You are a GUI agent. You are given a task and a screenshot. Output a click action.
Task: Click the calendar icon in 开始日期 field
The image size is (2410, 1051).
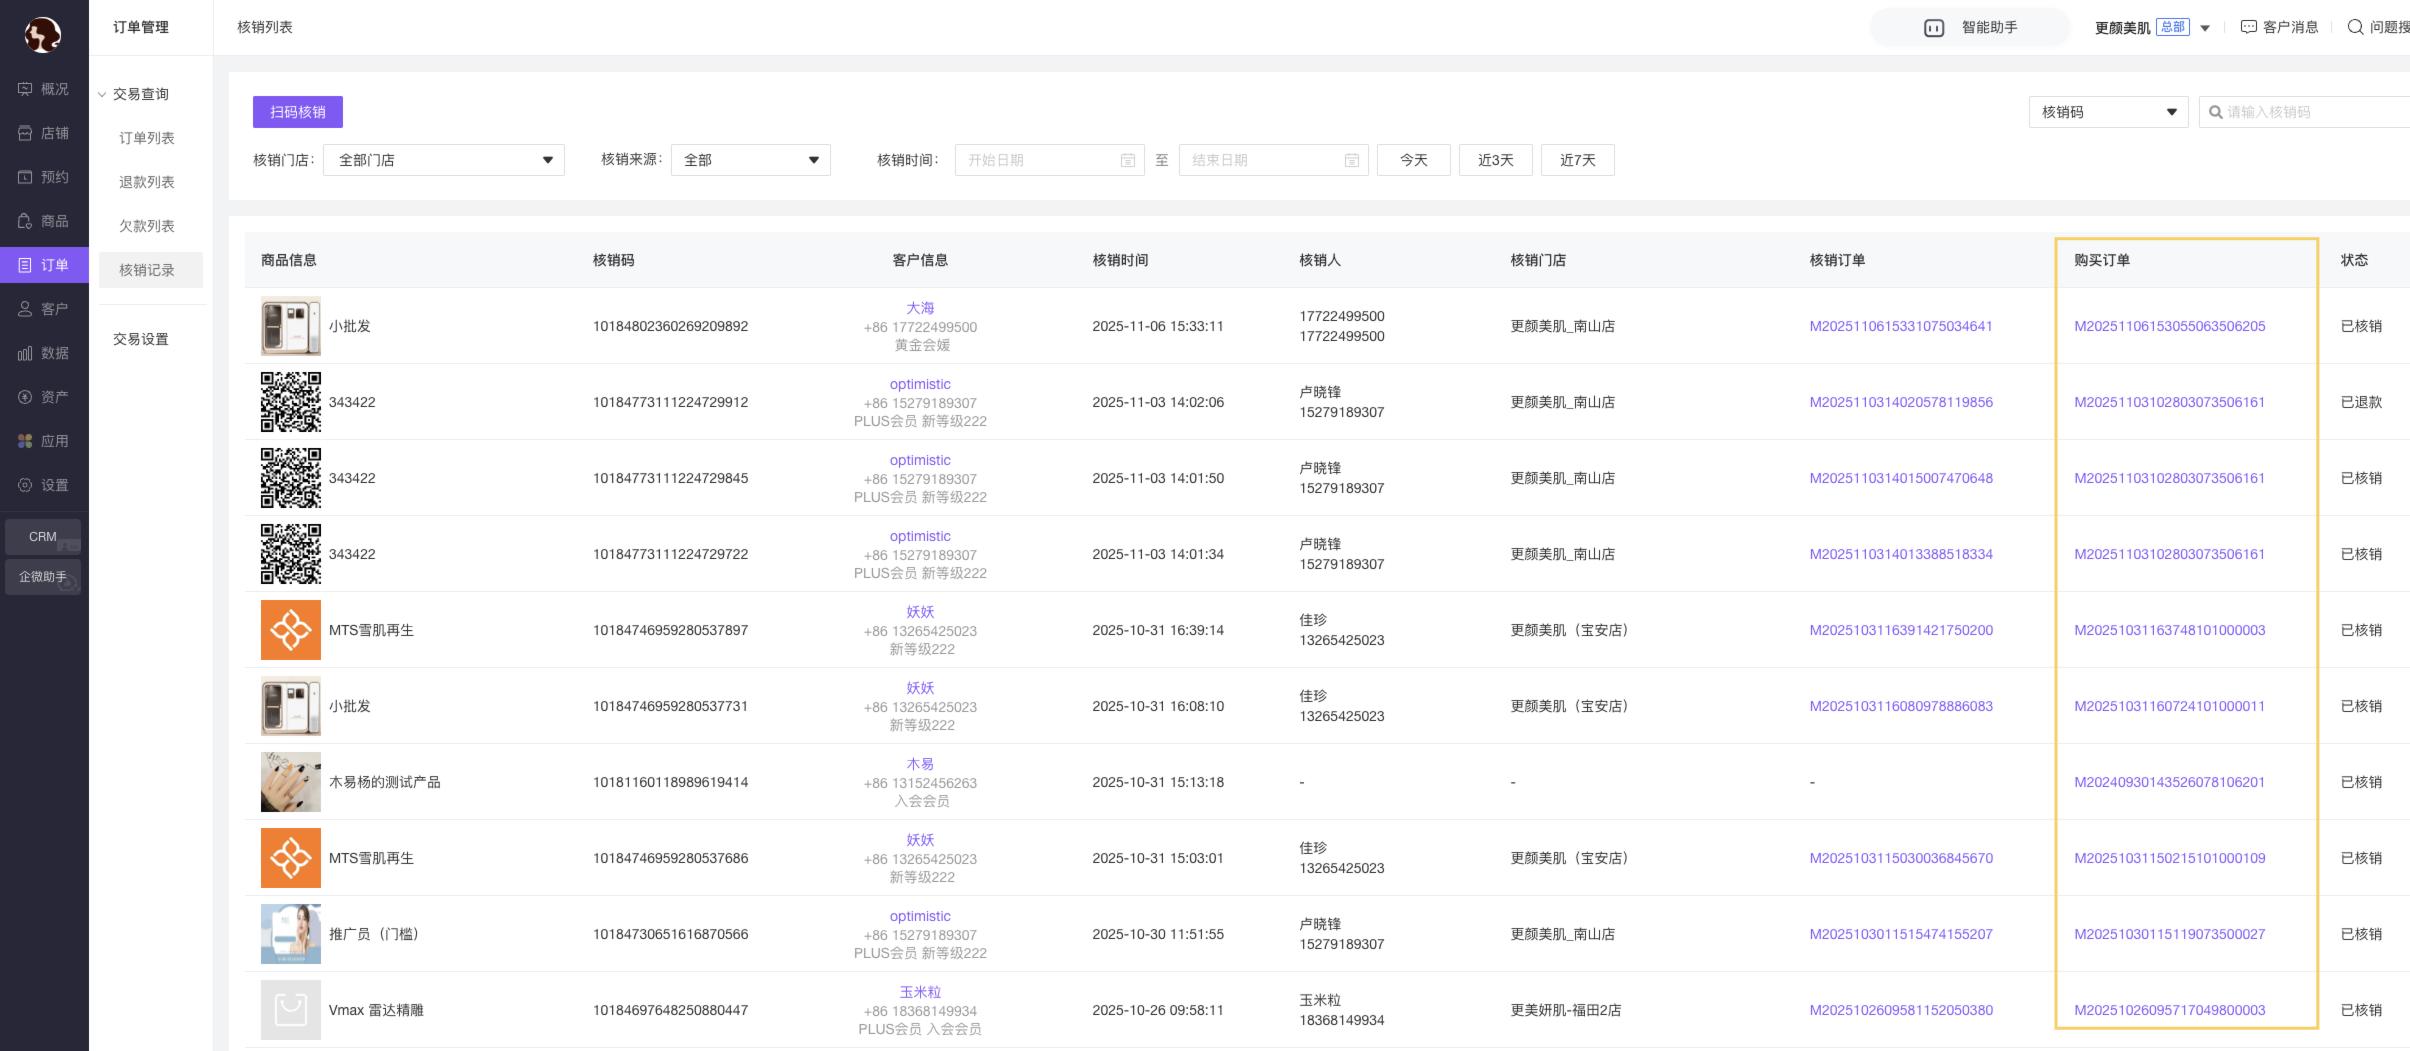pos(1127,160)
